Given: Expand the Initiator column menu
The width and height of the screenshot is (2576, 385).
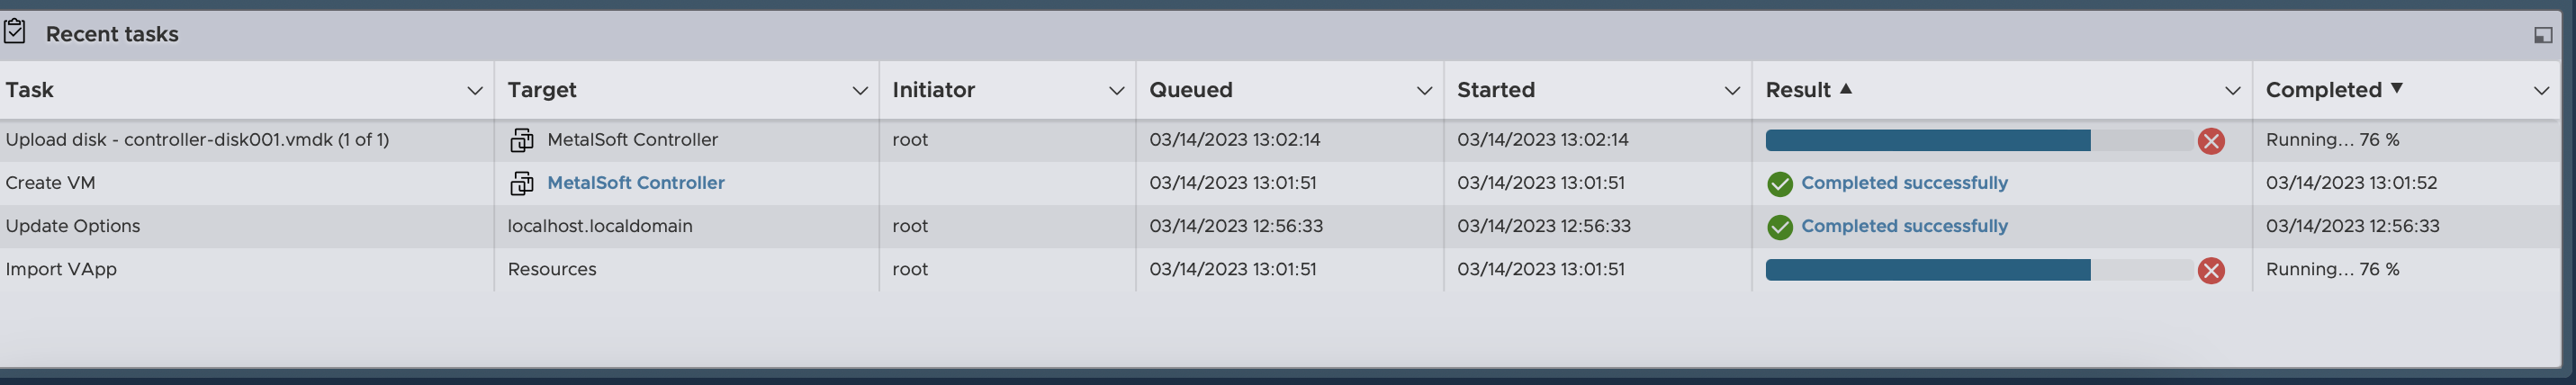Looking at the screenshot, I should [1116, 91].
